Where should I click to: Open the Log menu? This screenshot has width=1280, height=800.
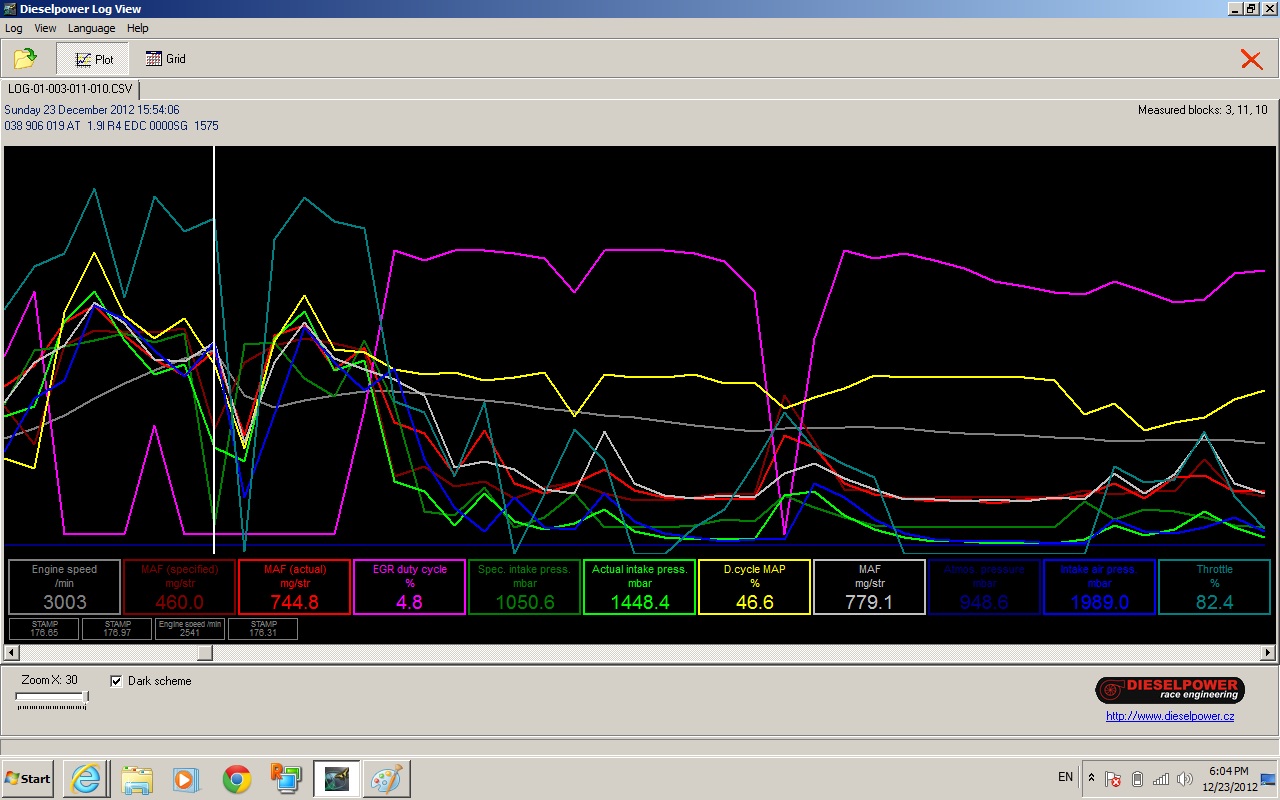(x=14, y=28)
